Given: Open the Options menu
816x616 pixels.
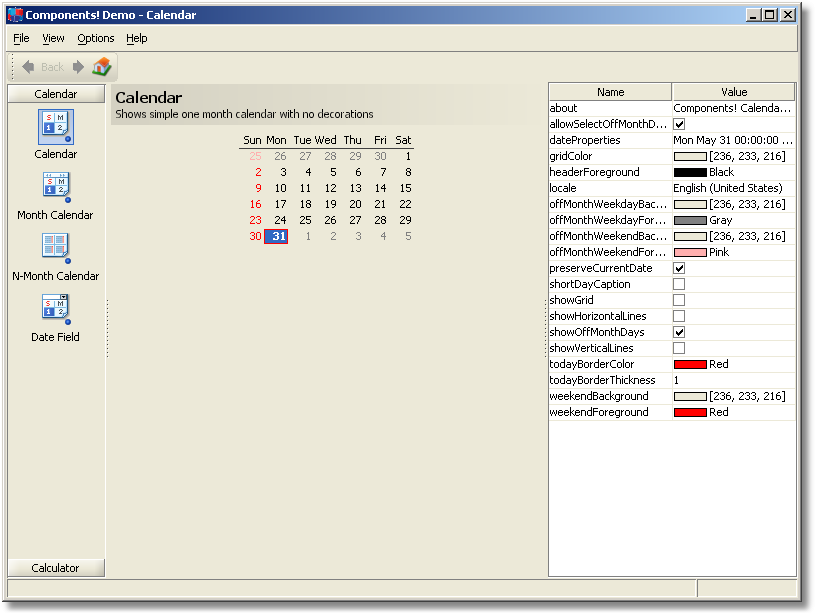Looking at the screenshot, I should coord(96,38).
